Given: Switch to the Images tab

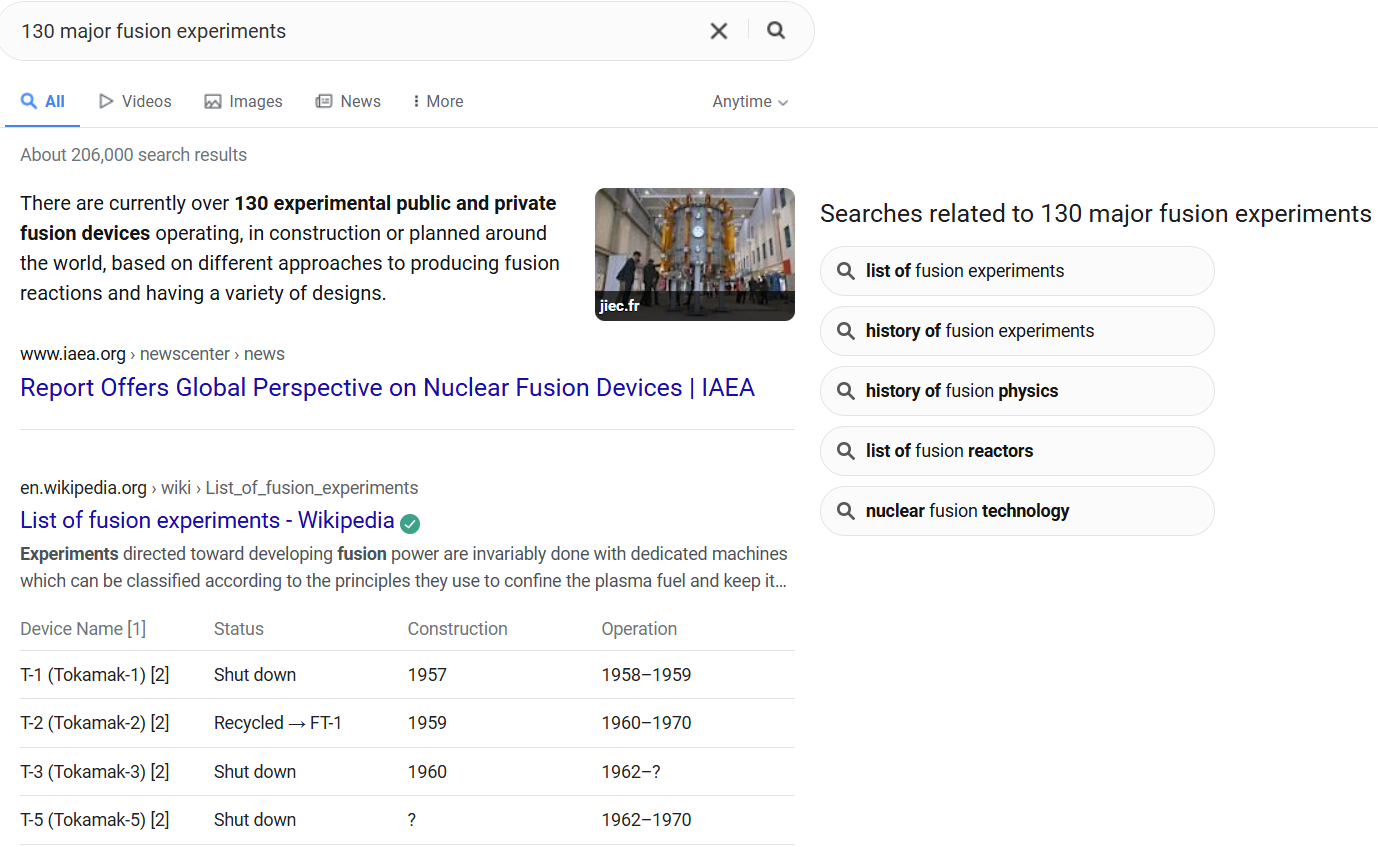Looking at the screenshot, I should [x=243, y=101].
